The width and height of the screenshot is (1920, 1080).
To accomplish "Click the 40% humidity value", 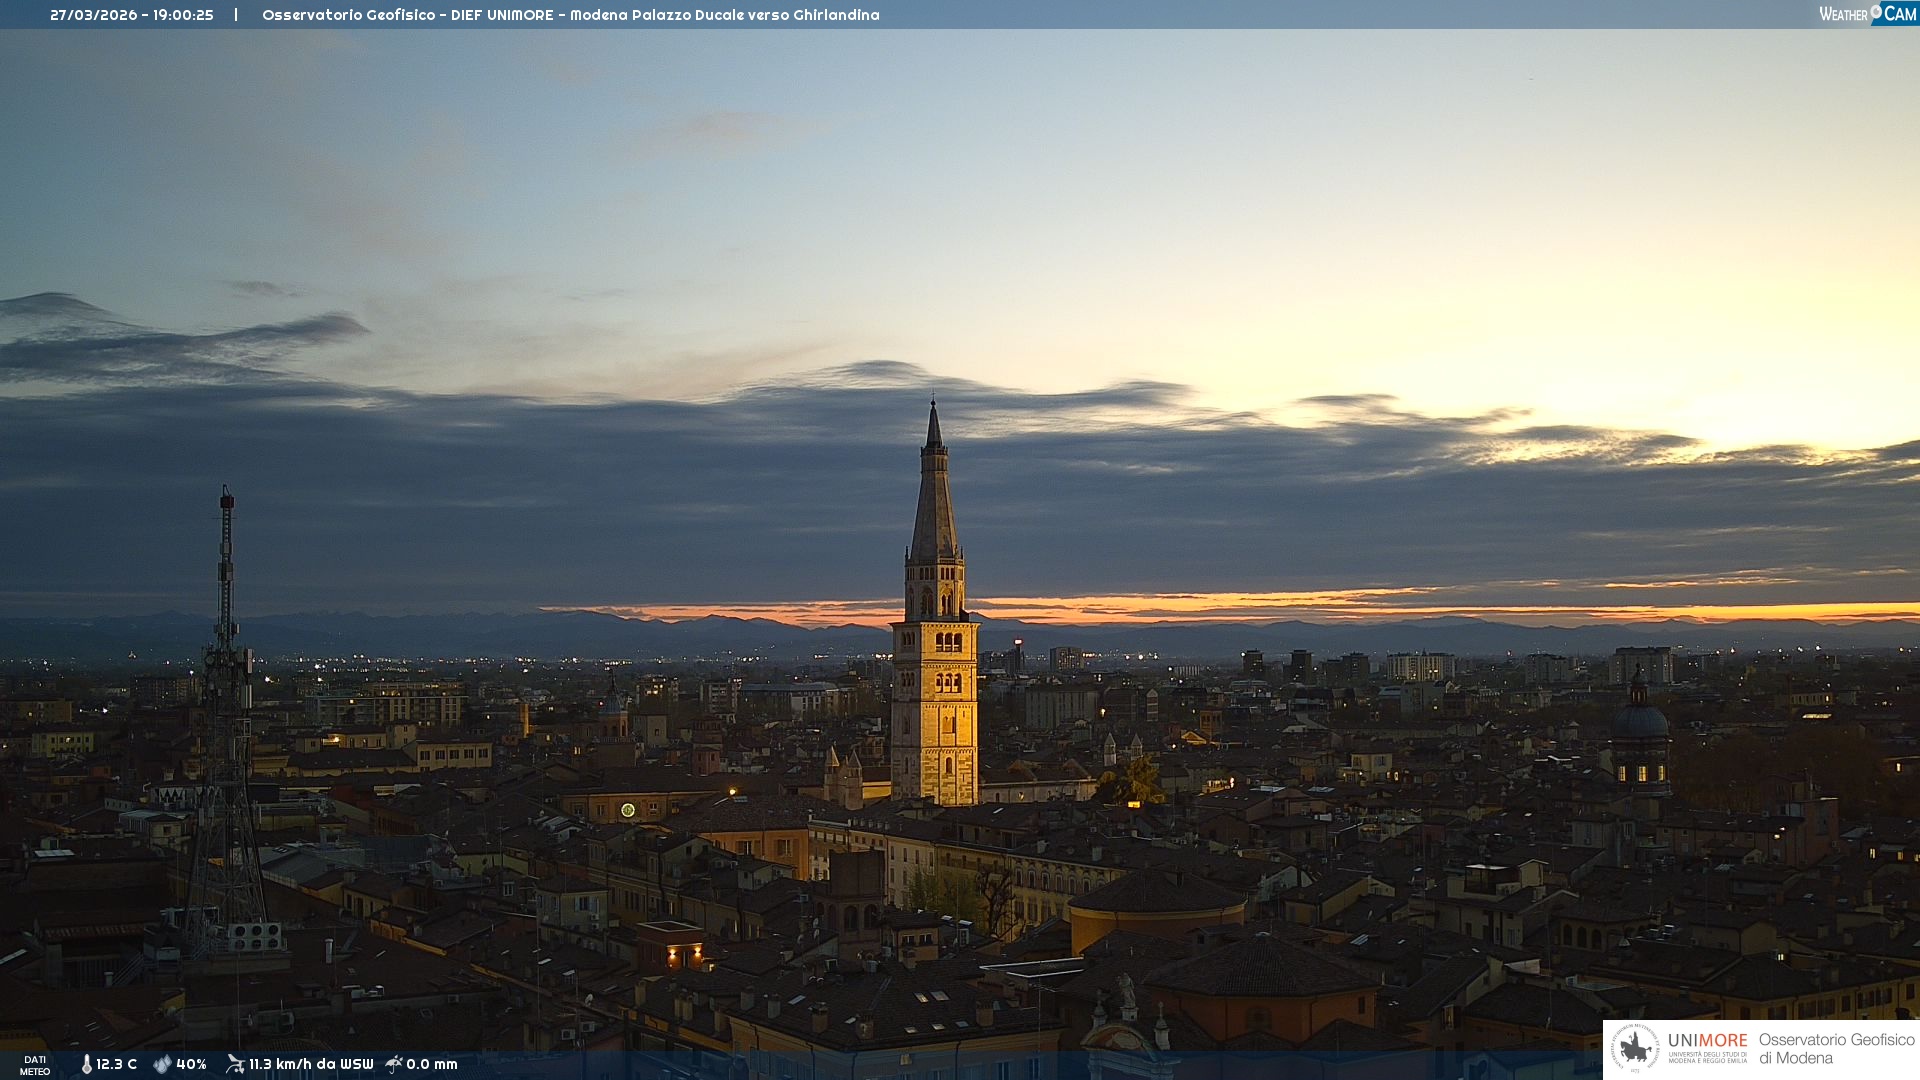I will (x=191, y=1064).
